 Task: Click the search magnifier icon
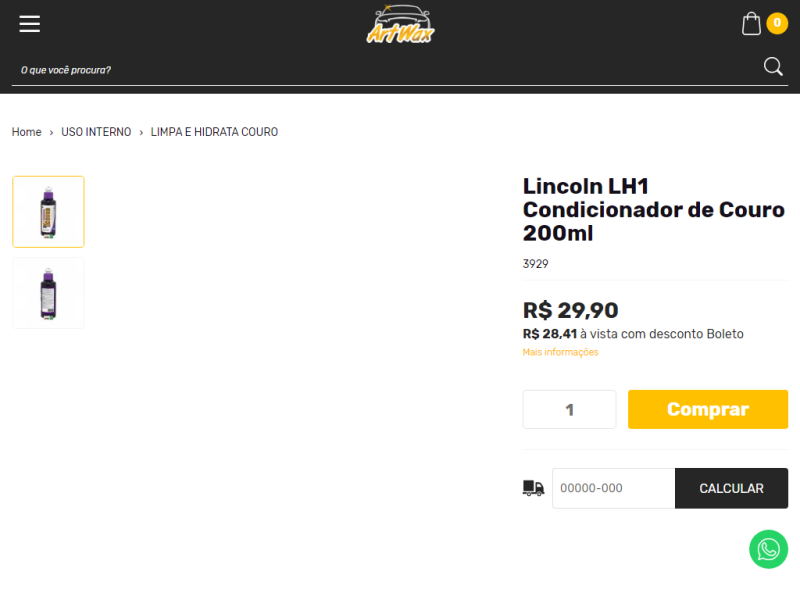coord(773,66)
